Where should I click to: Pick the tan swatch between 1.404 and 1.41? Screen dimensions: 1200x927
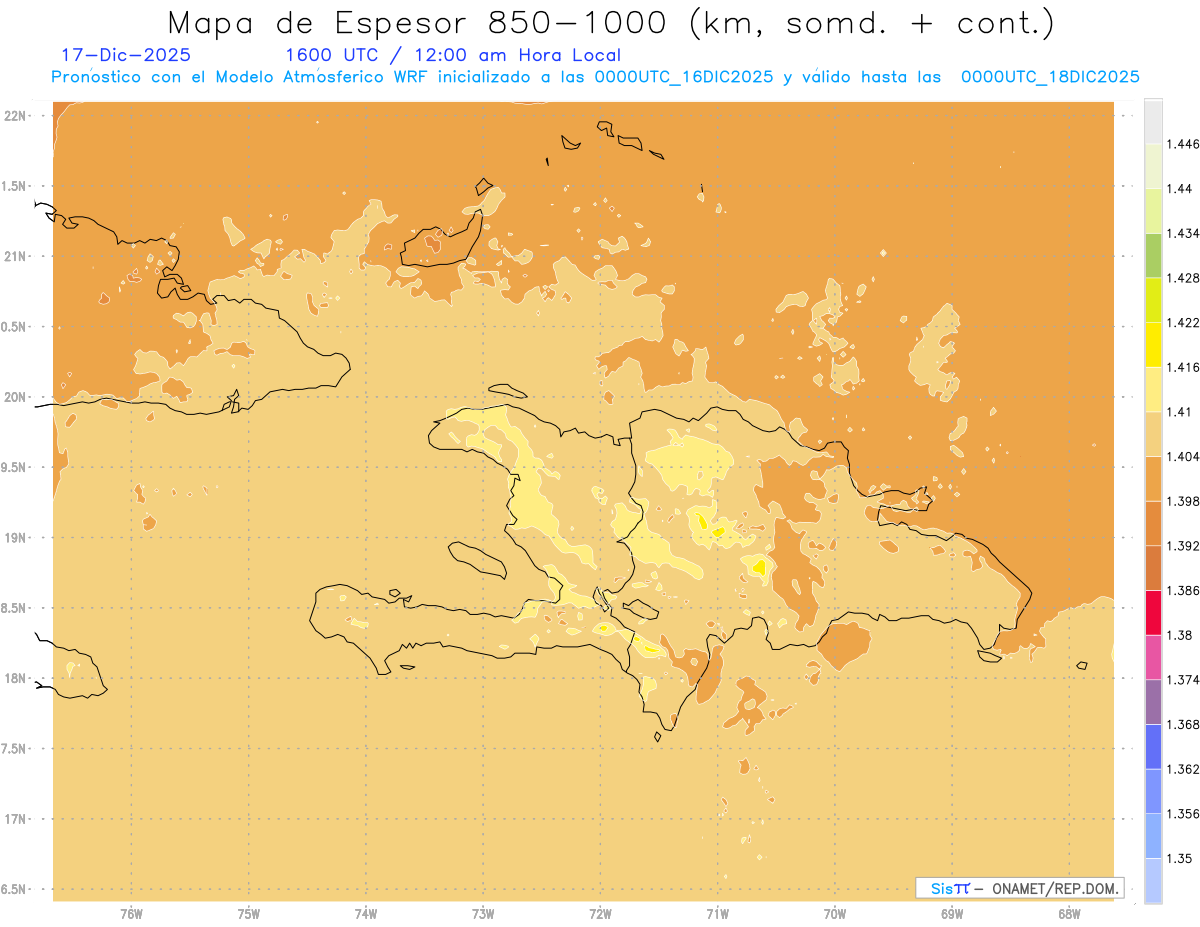tap(1153, 434)
